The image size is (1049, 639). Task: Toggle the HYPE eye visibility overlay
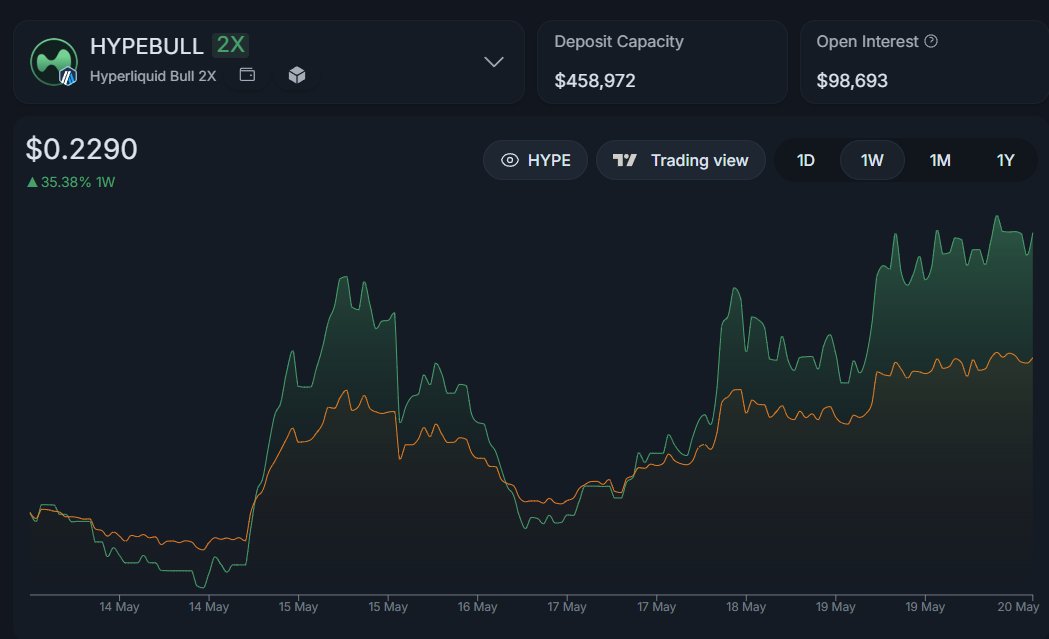click(535, 160)
